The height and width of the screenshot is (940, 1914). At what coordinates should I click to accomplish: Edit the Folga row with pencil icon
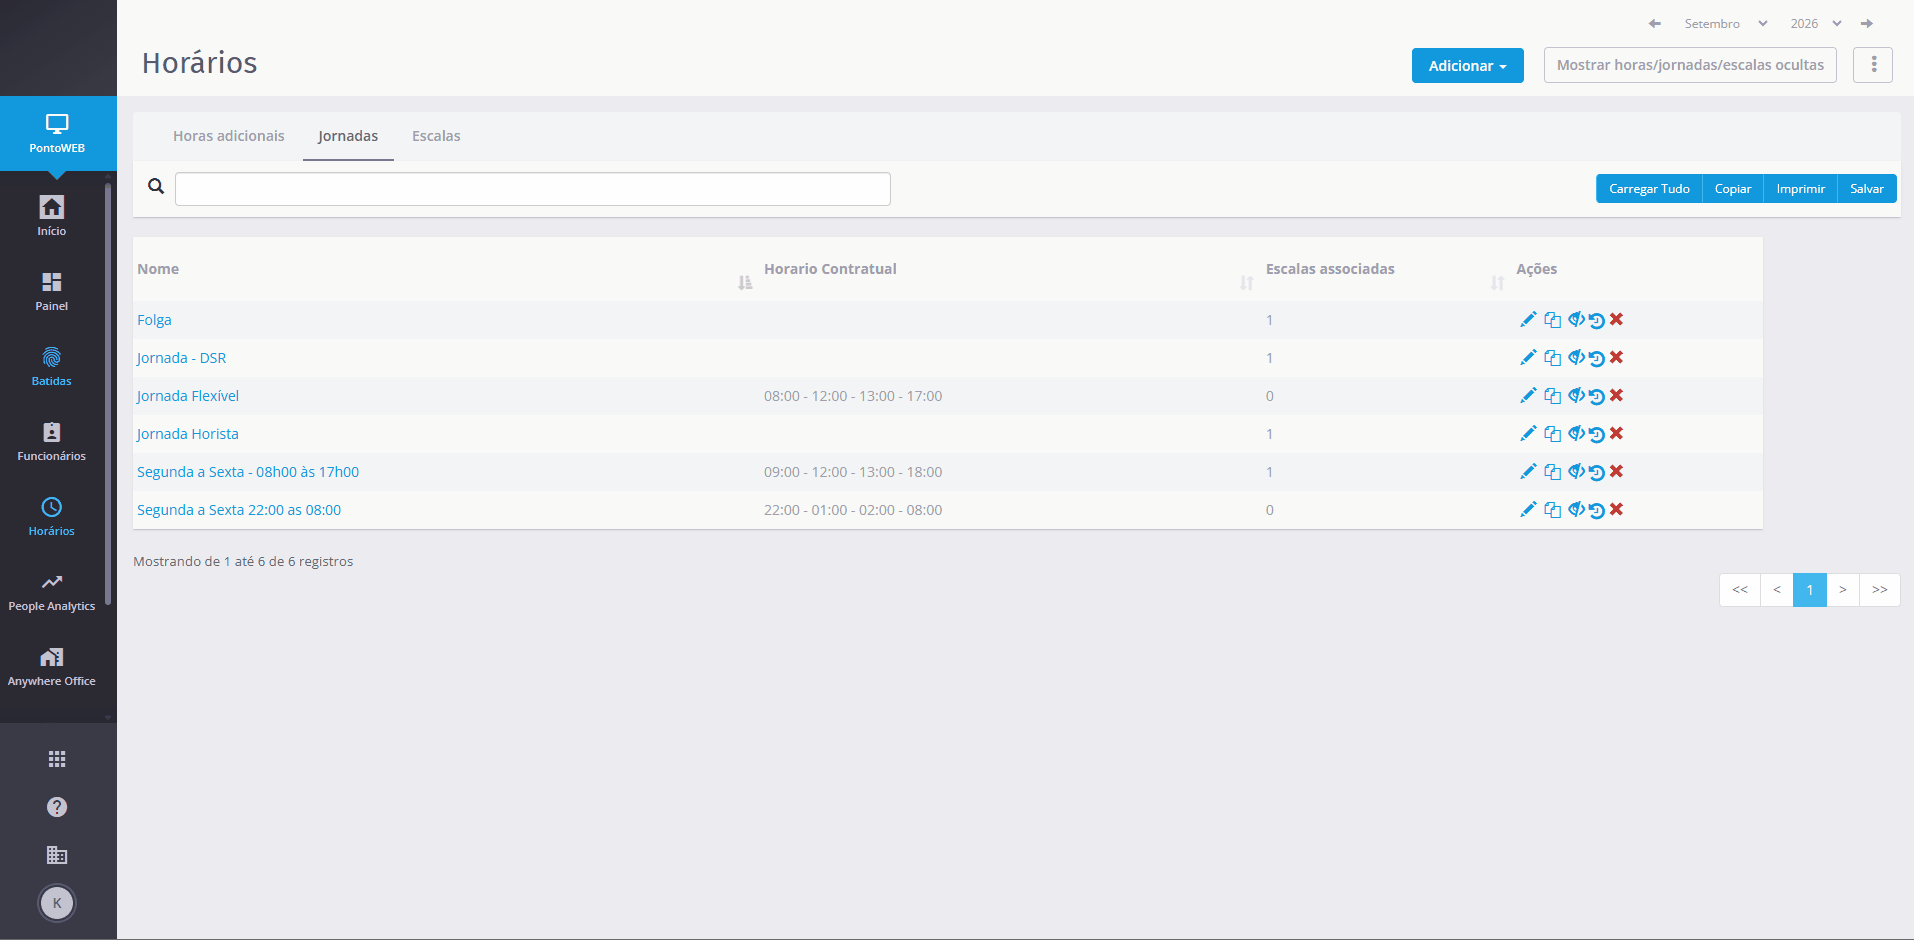pos(1528,320)
